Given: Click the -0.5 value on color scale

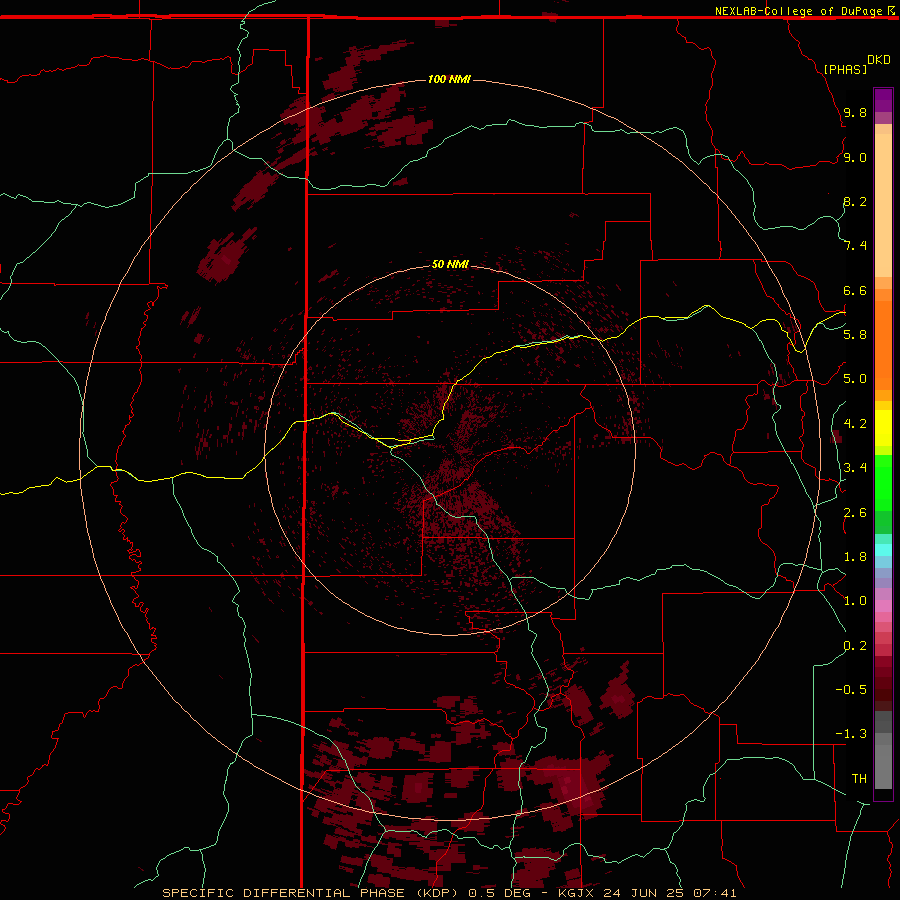Looking at the screenshot, I should (851, 689).
